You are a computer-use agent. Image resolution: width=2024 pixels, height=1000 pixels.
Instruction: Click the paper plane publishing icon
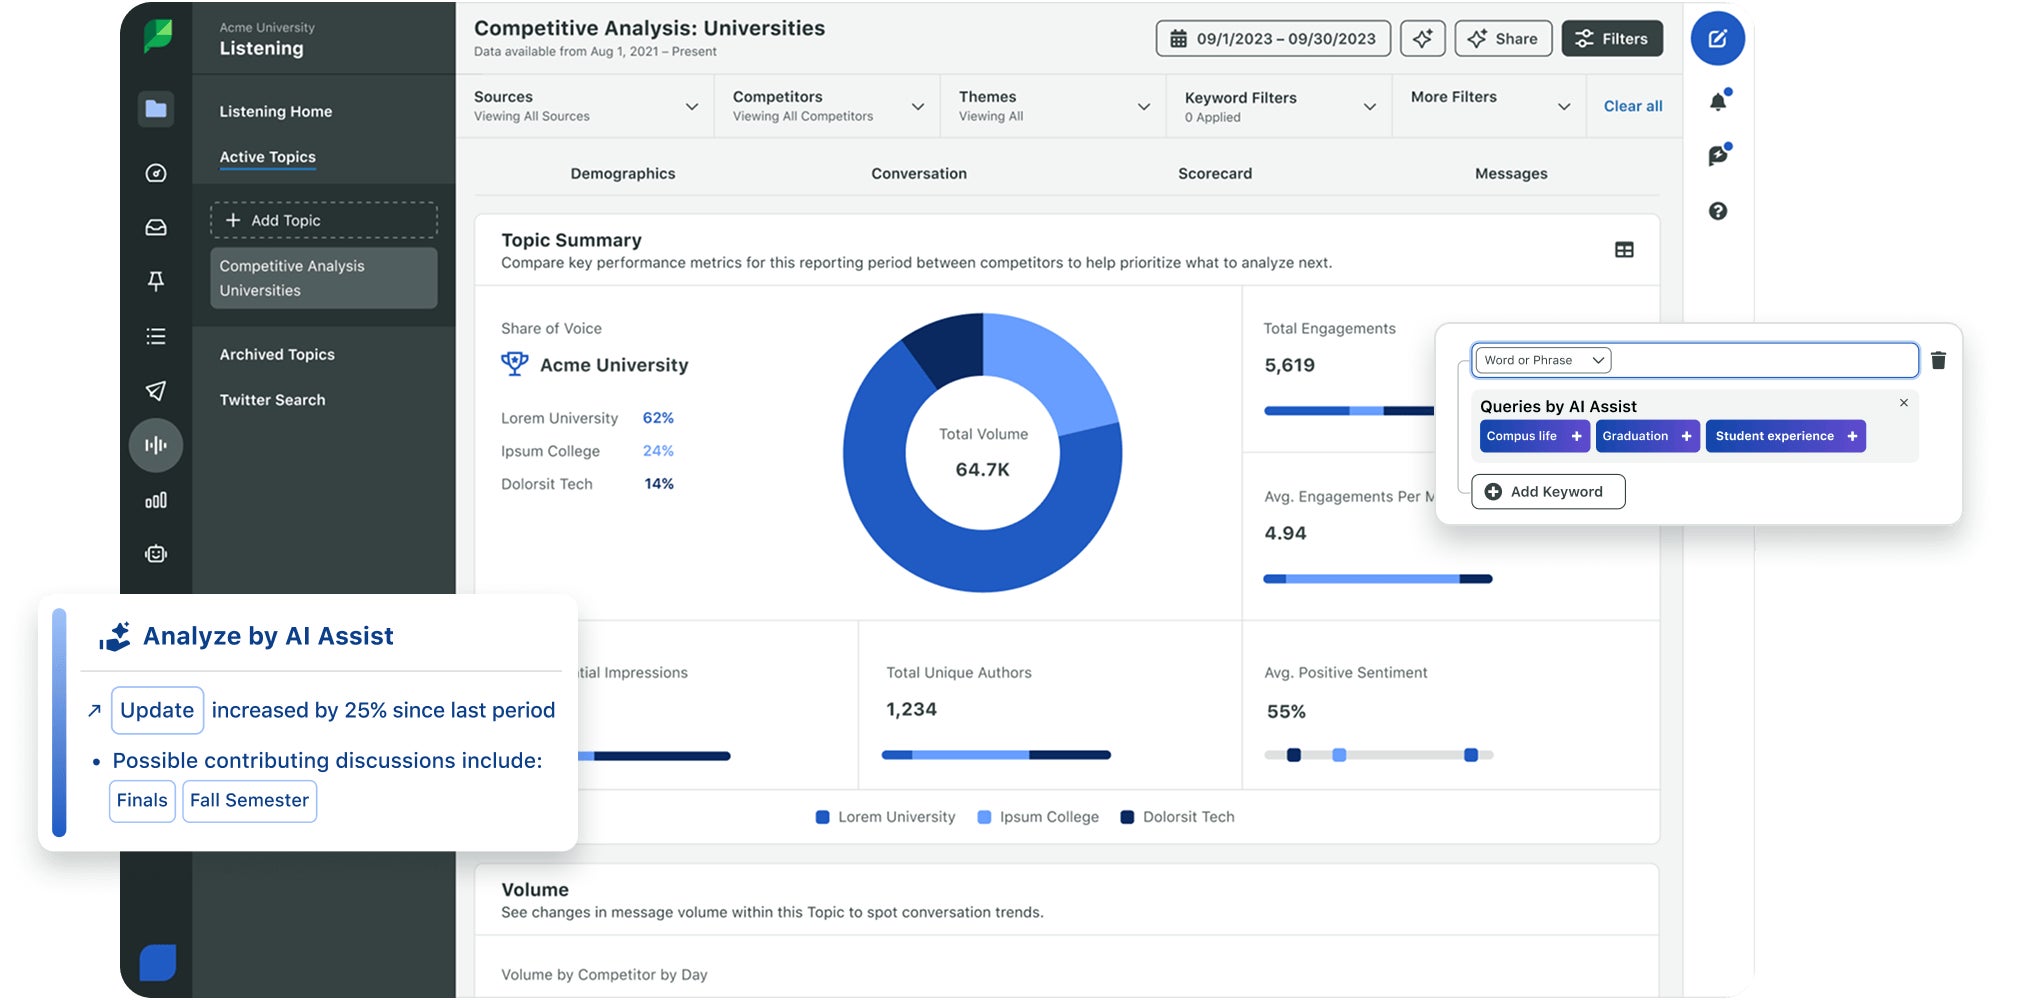tap(156, 391)
